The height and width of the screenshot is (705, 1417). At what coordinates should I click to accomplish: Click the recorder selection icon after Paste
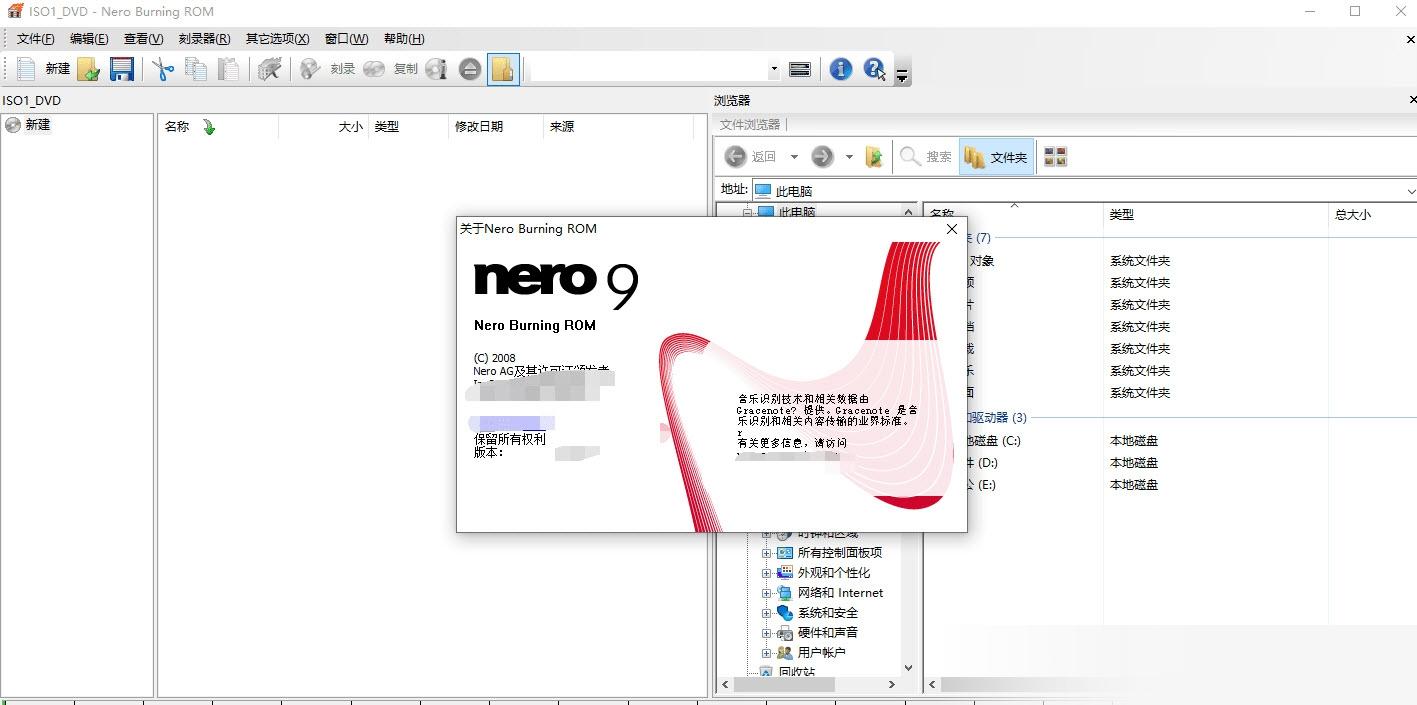pyautogui.click(x=269, y=69)
